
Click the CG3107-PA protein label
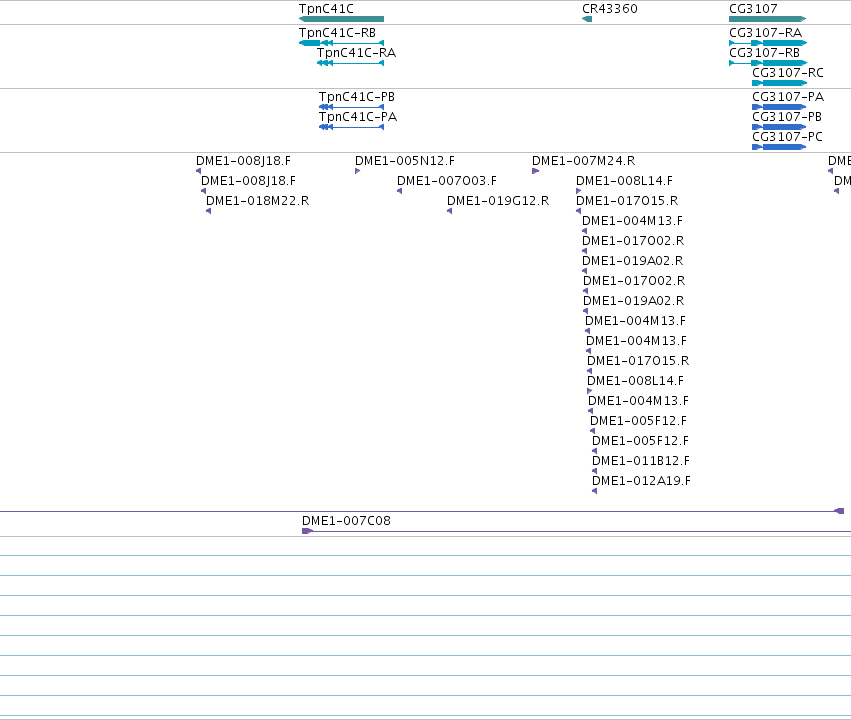(x=788, y=97)
